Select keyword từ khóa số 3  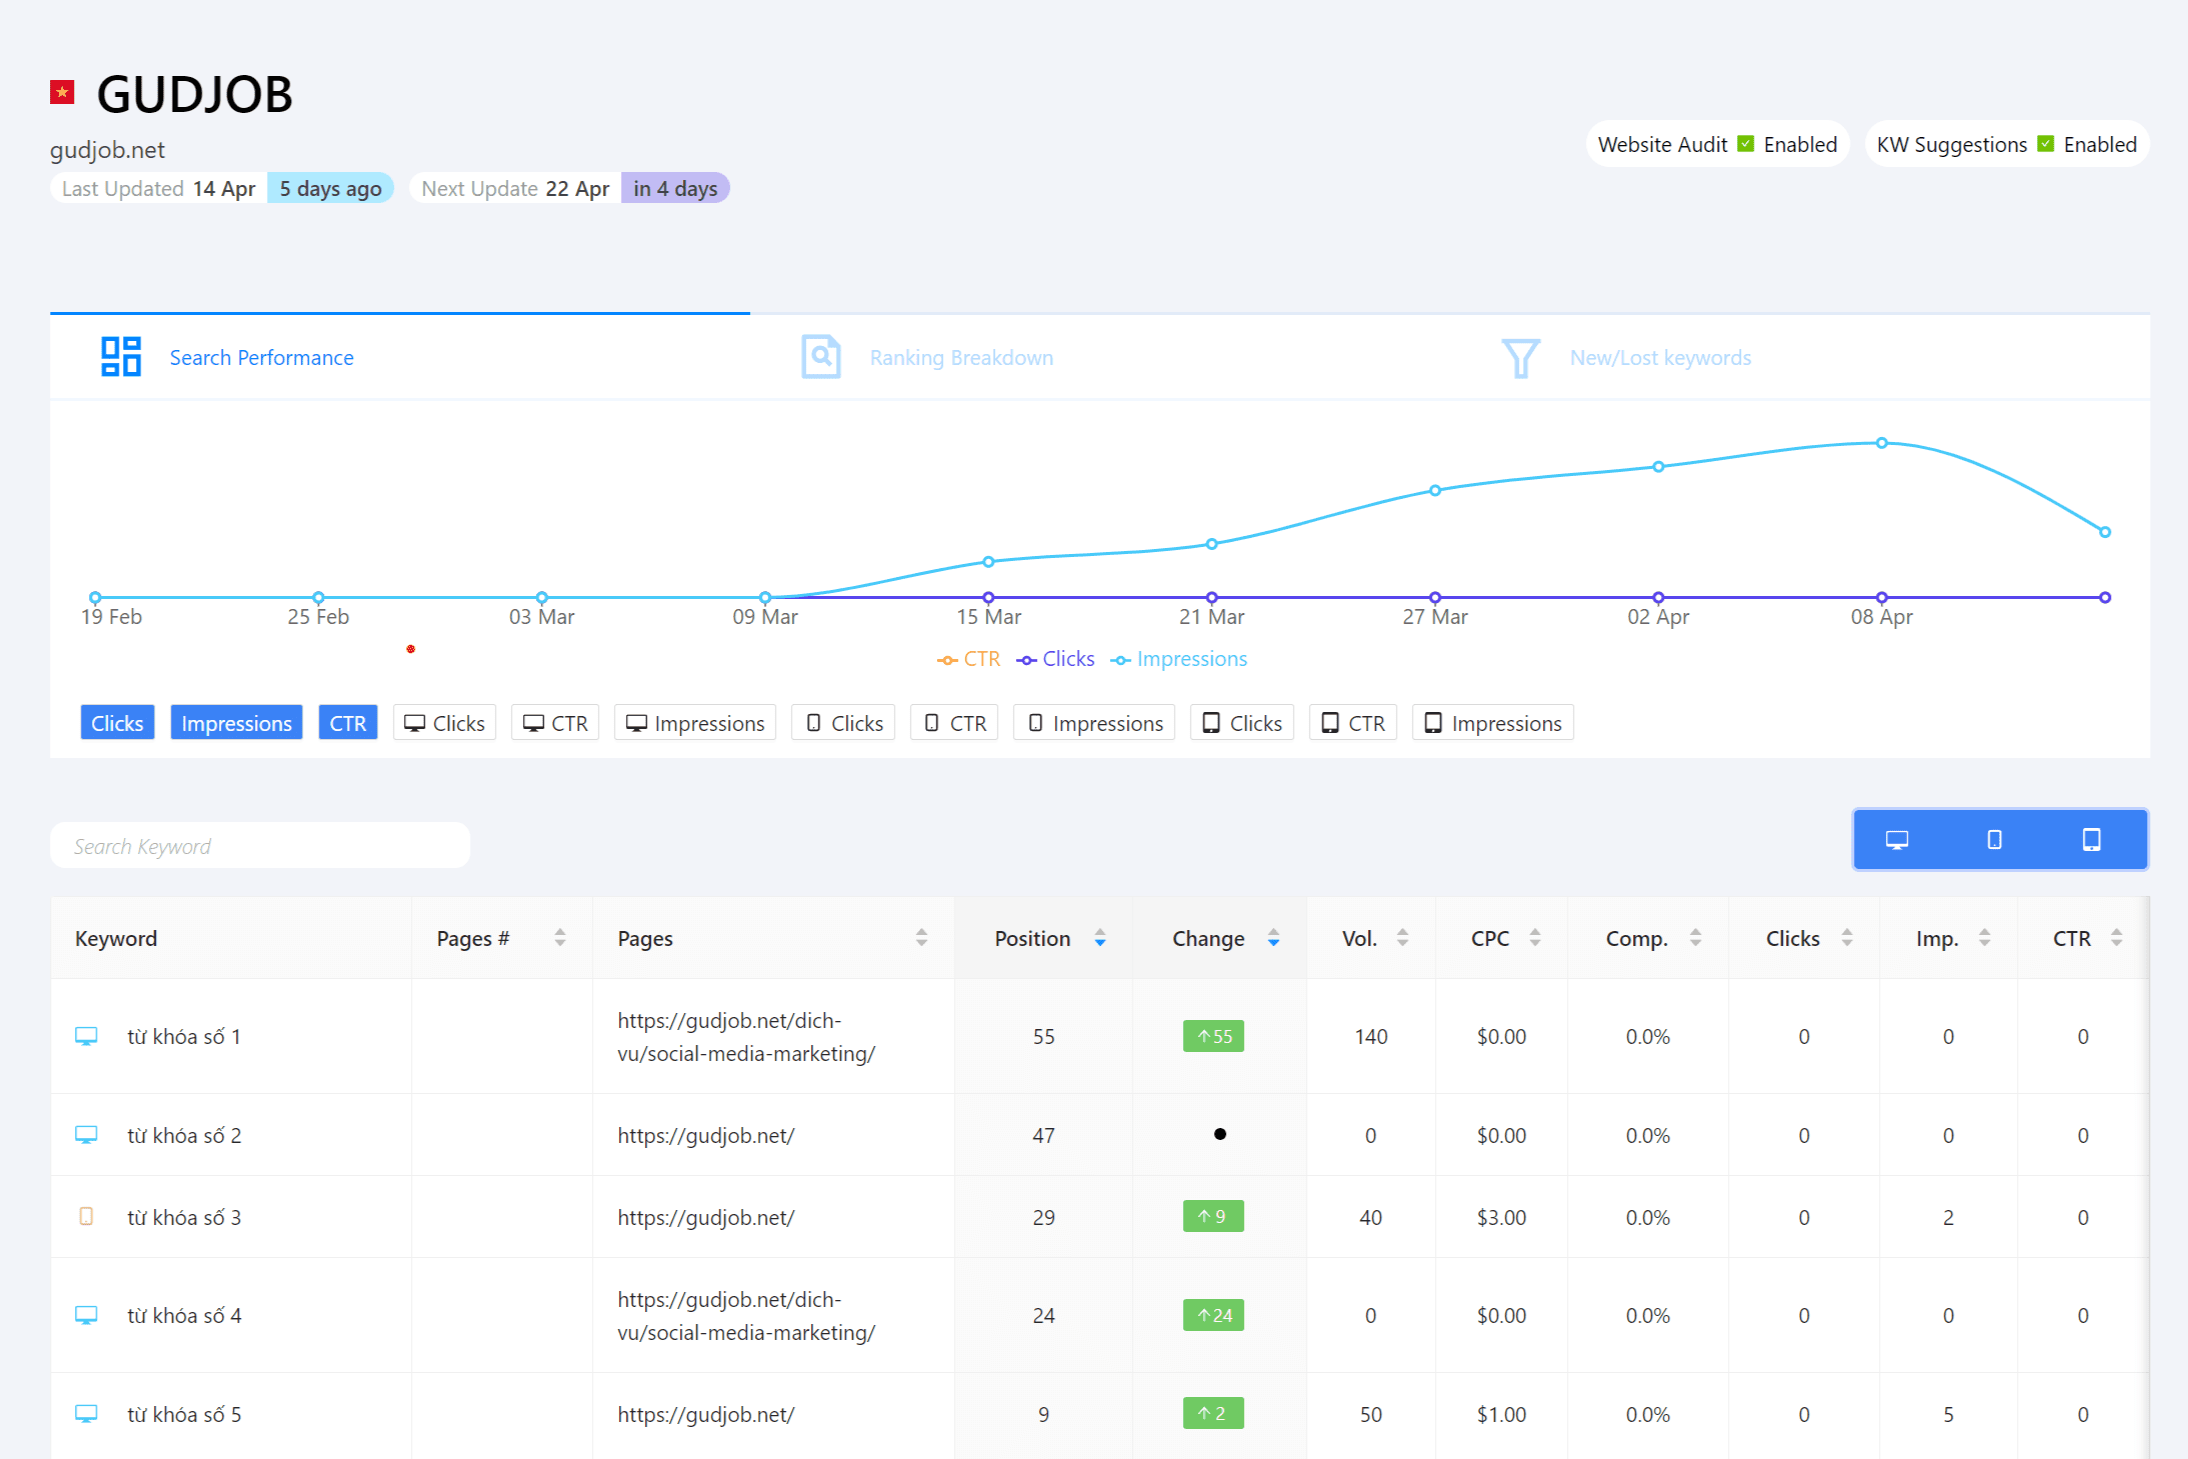click(184, 1217)
